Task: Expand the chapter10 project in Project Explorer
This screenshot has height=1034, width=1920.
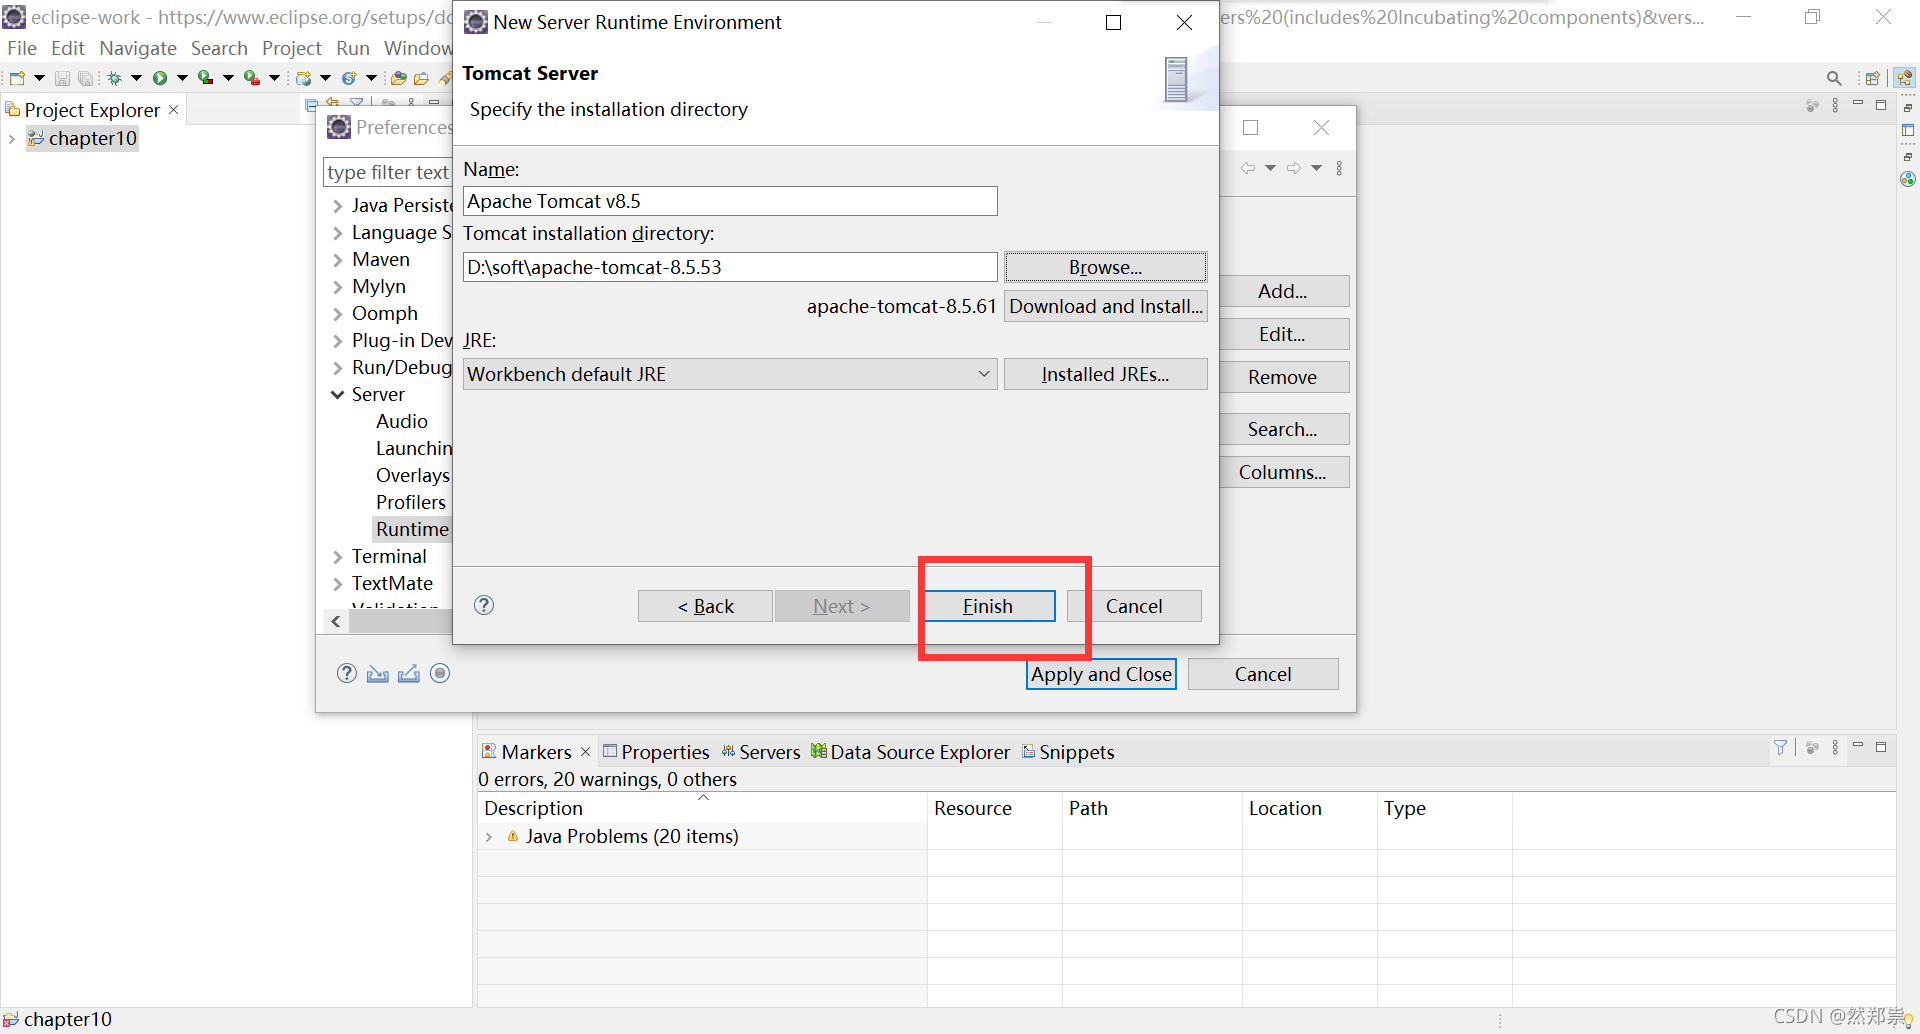Action: click(x=12, y=138)
